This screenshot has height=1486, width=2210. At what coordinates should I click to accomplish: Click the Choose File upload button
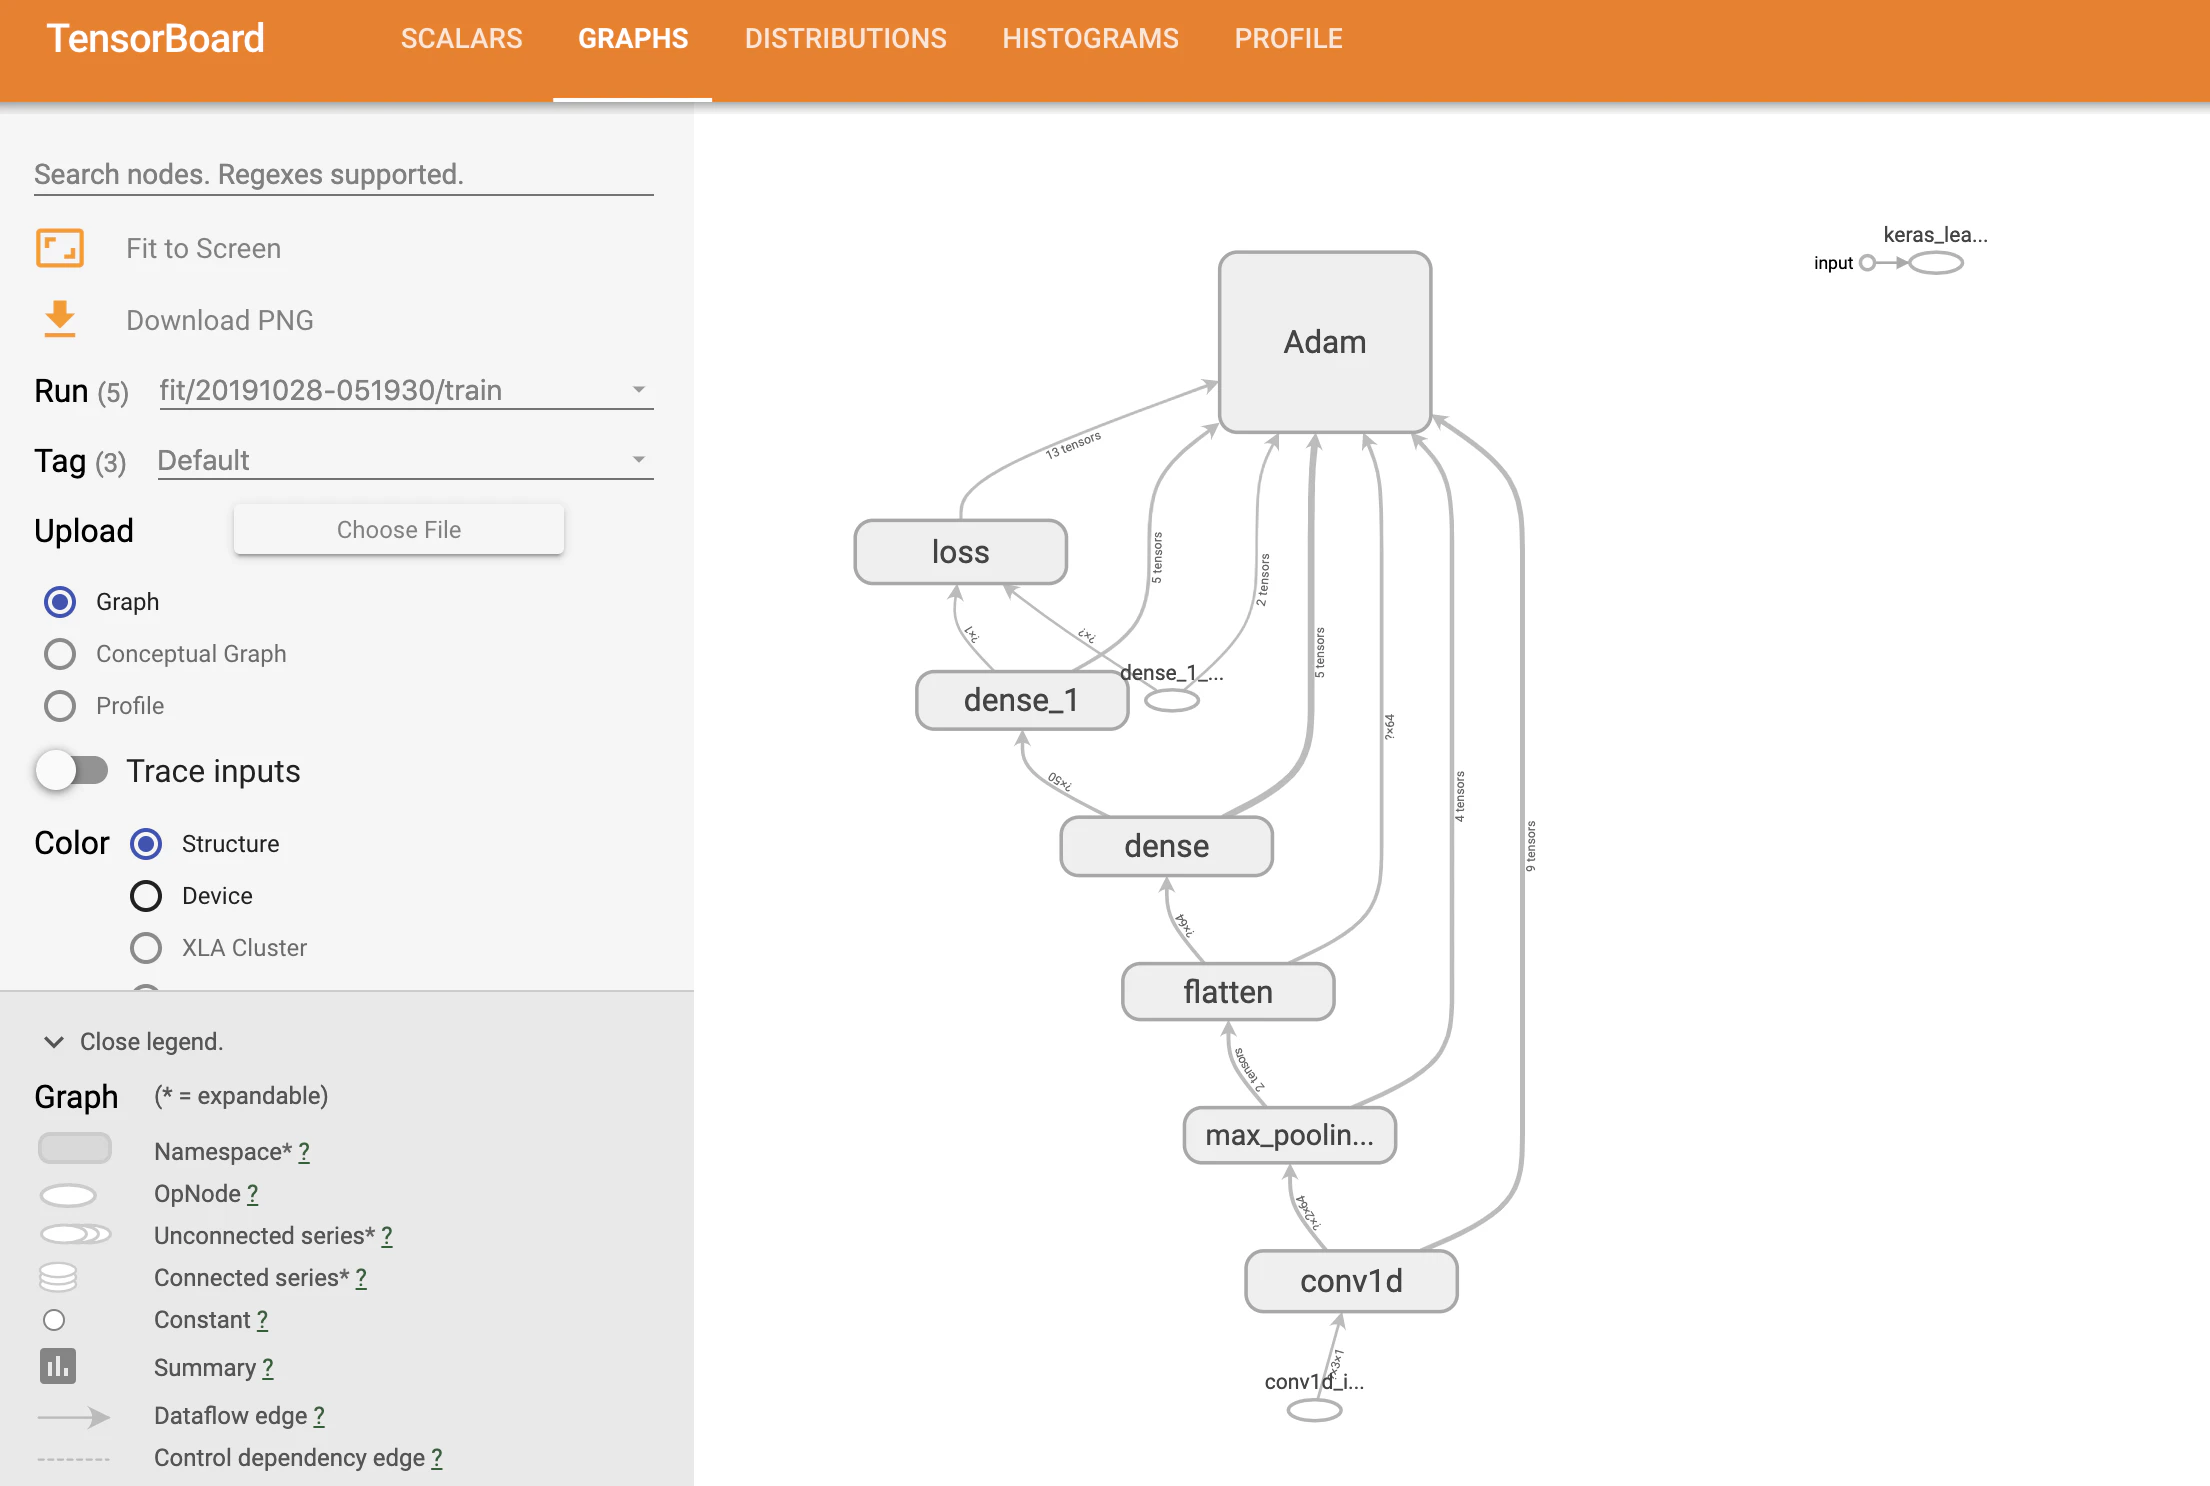[399, 530]
